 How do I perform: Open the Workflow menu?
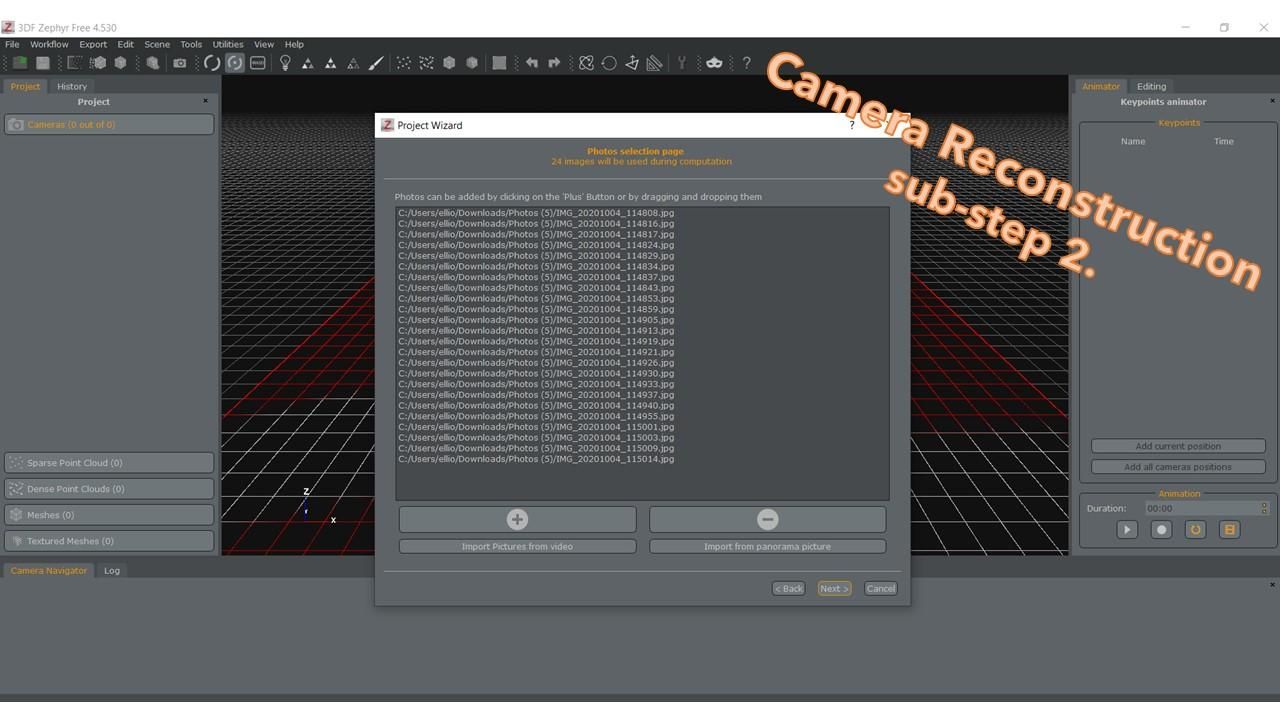tap(48, 44)
